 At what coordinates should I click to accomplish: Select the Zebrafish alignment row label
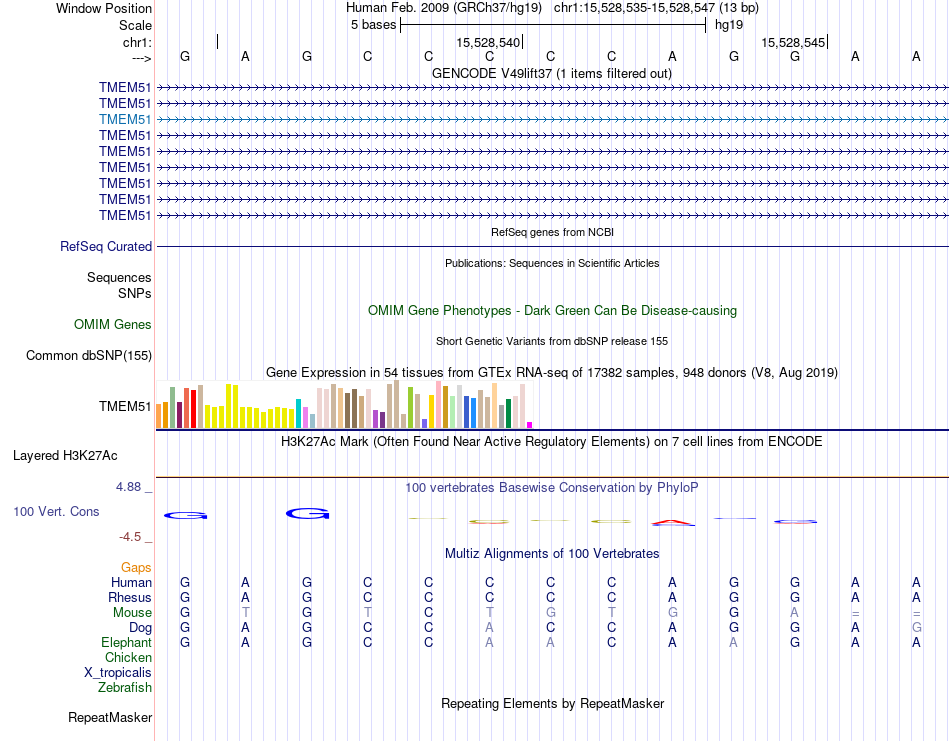pyautogui.click(x=125, y=688)
